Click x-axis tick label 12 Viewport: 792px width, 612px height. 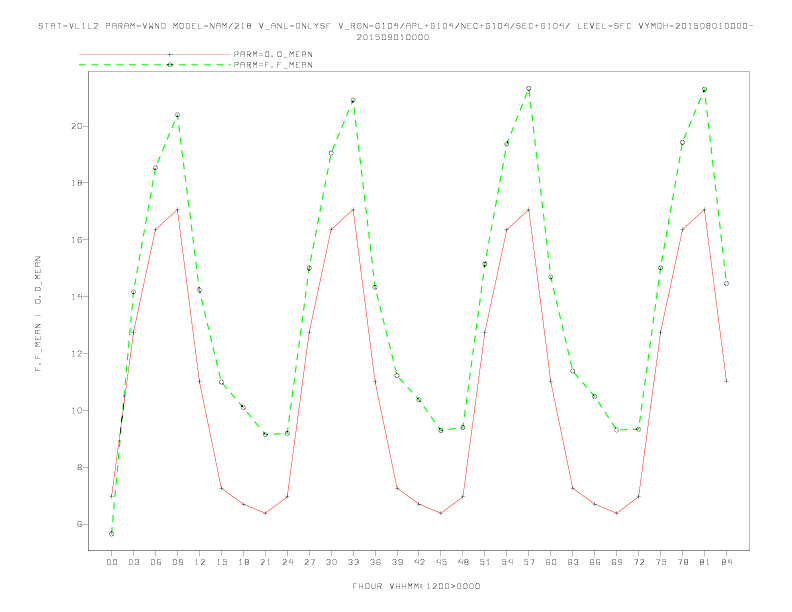pos(200,562)
